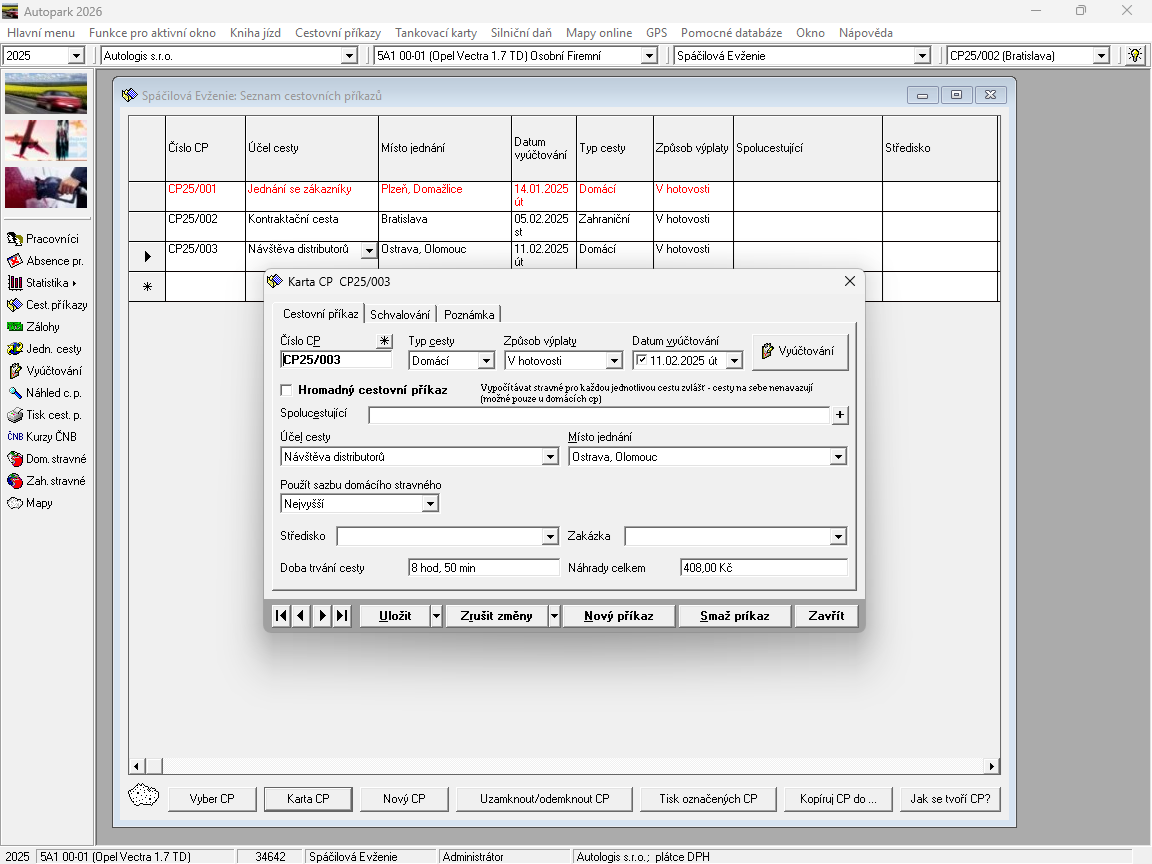Uncheck the Datum vyúčtování date checkbox
Viewport: 1152px width, 864px height.
tap(641, 360)
